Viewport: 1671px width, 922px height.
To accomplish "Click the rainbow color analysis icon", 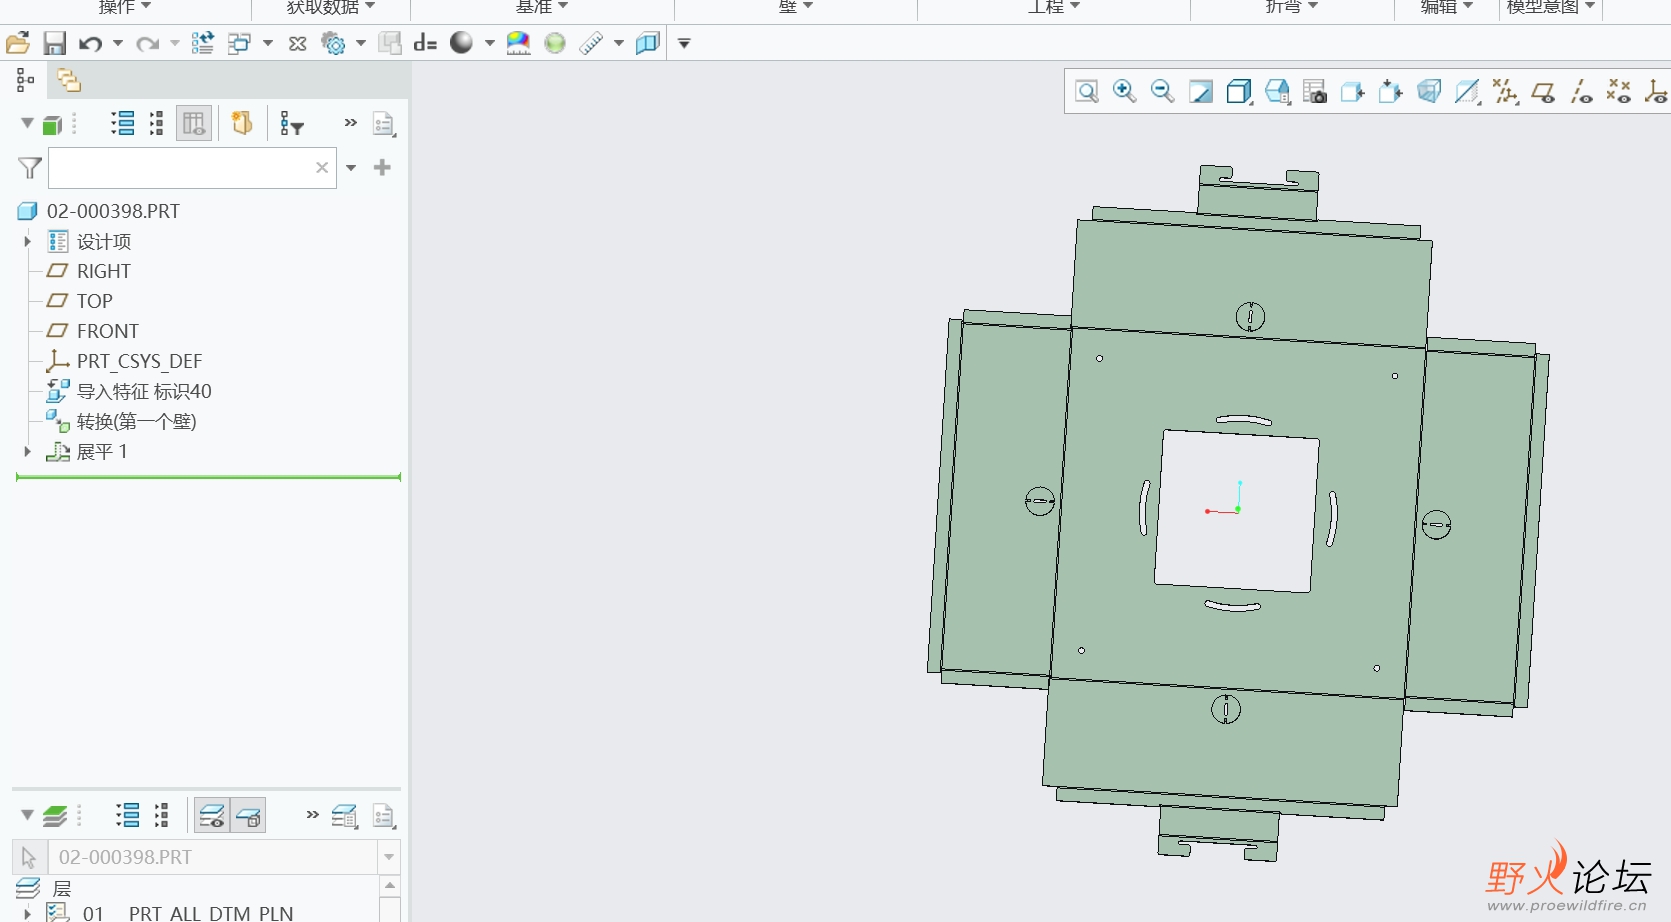I will 518,43.
